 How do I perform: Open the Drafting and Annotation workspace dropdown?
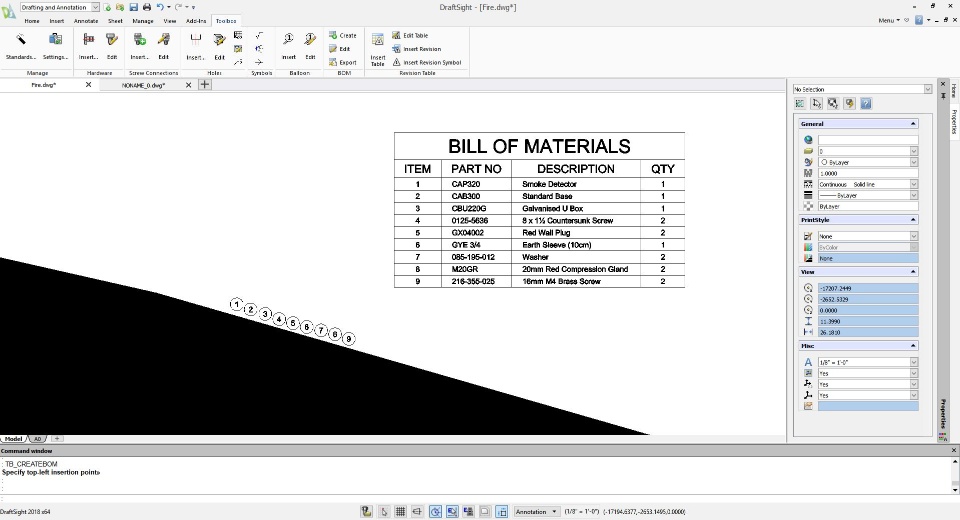click(96, 7)
